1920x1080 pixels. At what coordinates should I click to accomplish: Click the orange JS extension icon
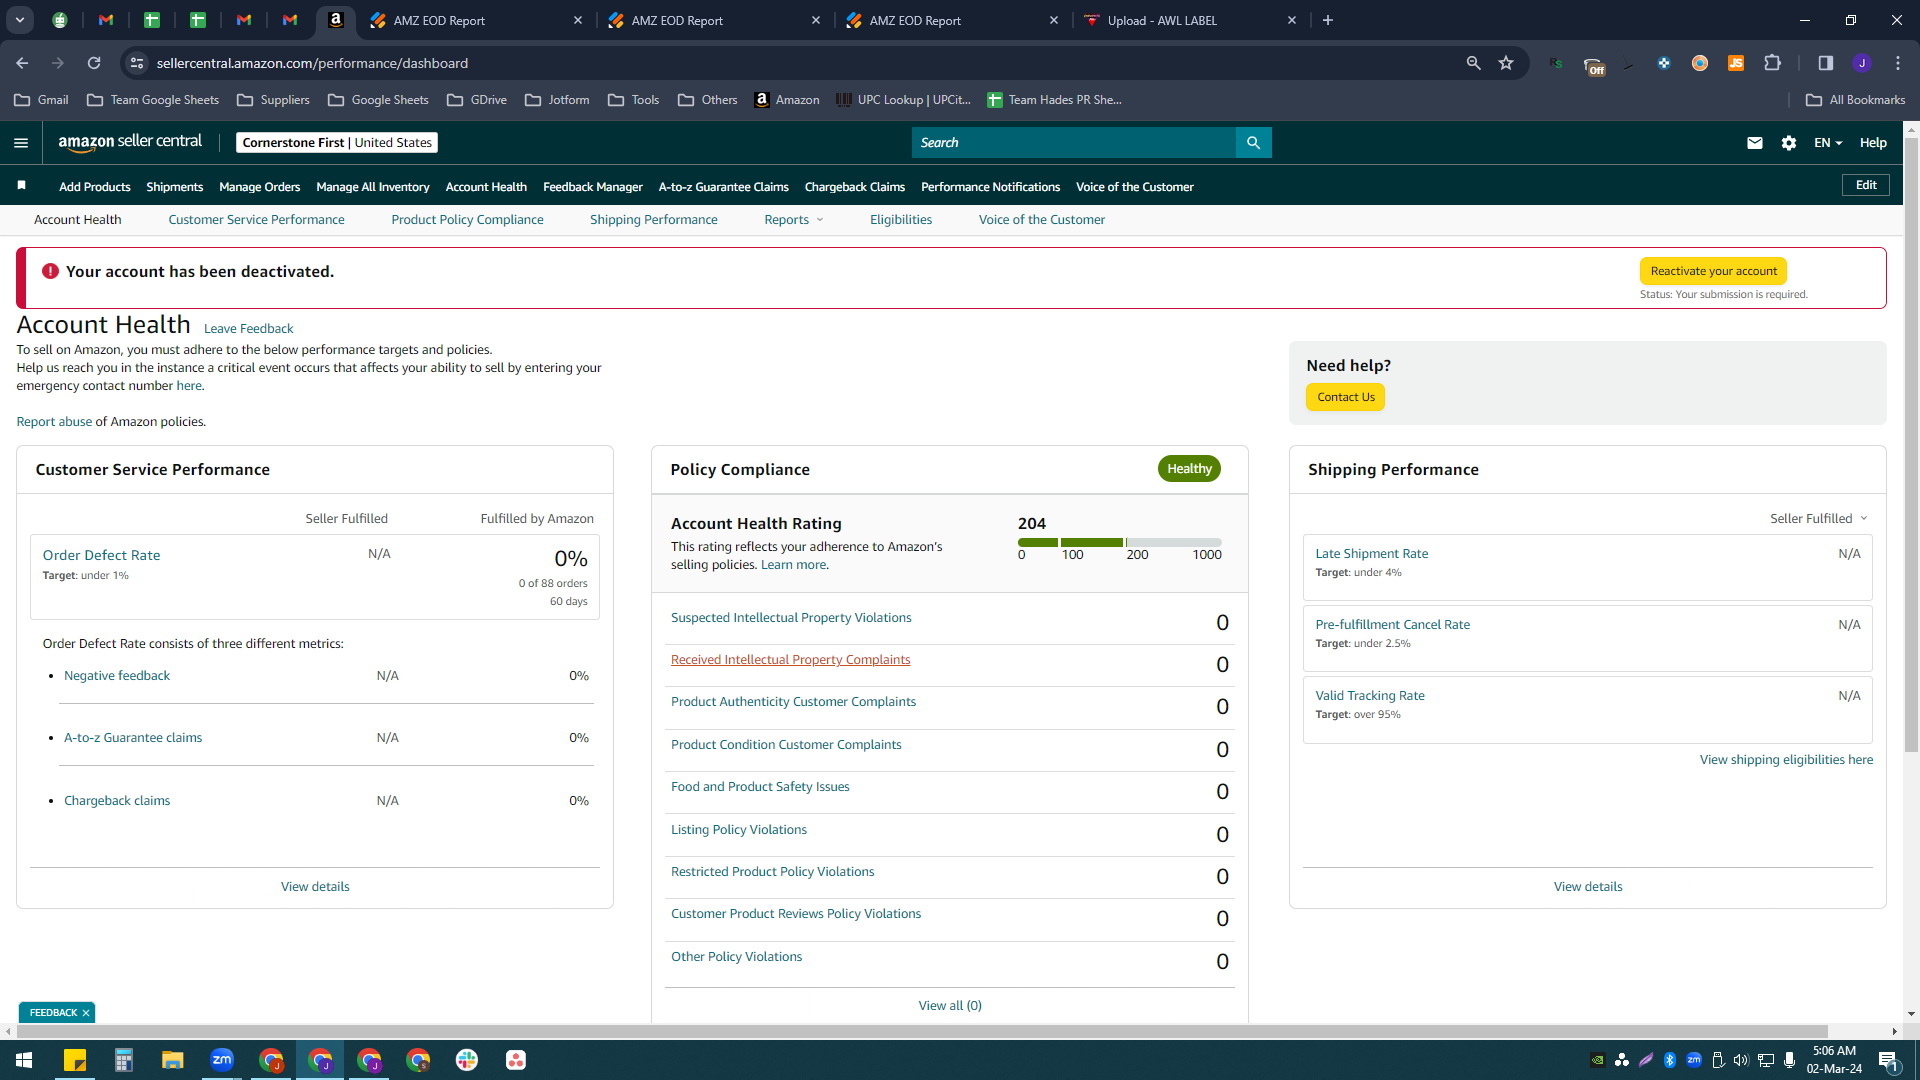pyautogui.click(x=1736, y=63)
